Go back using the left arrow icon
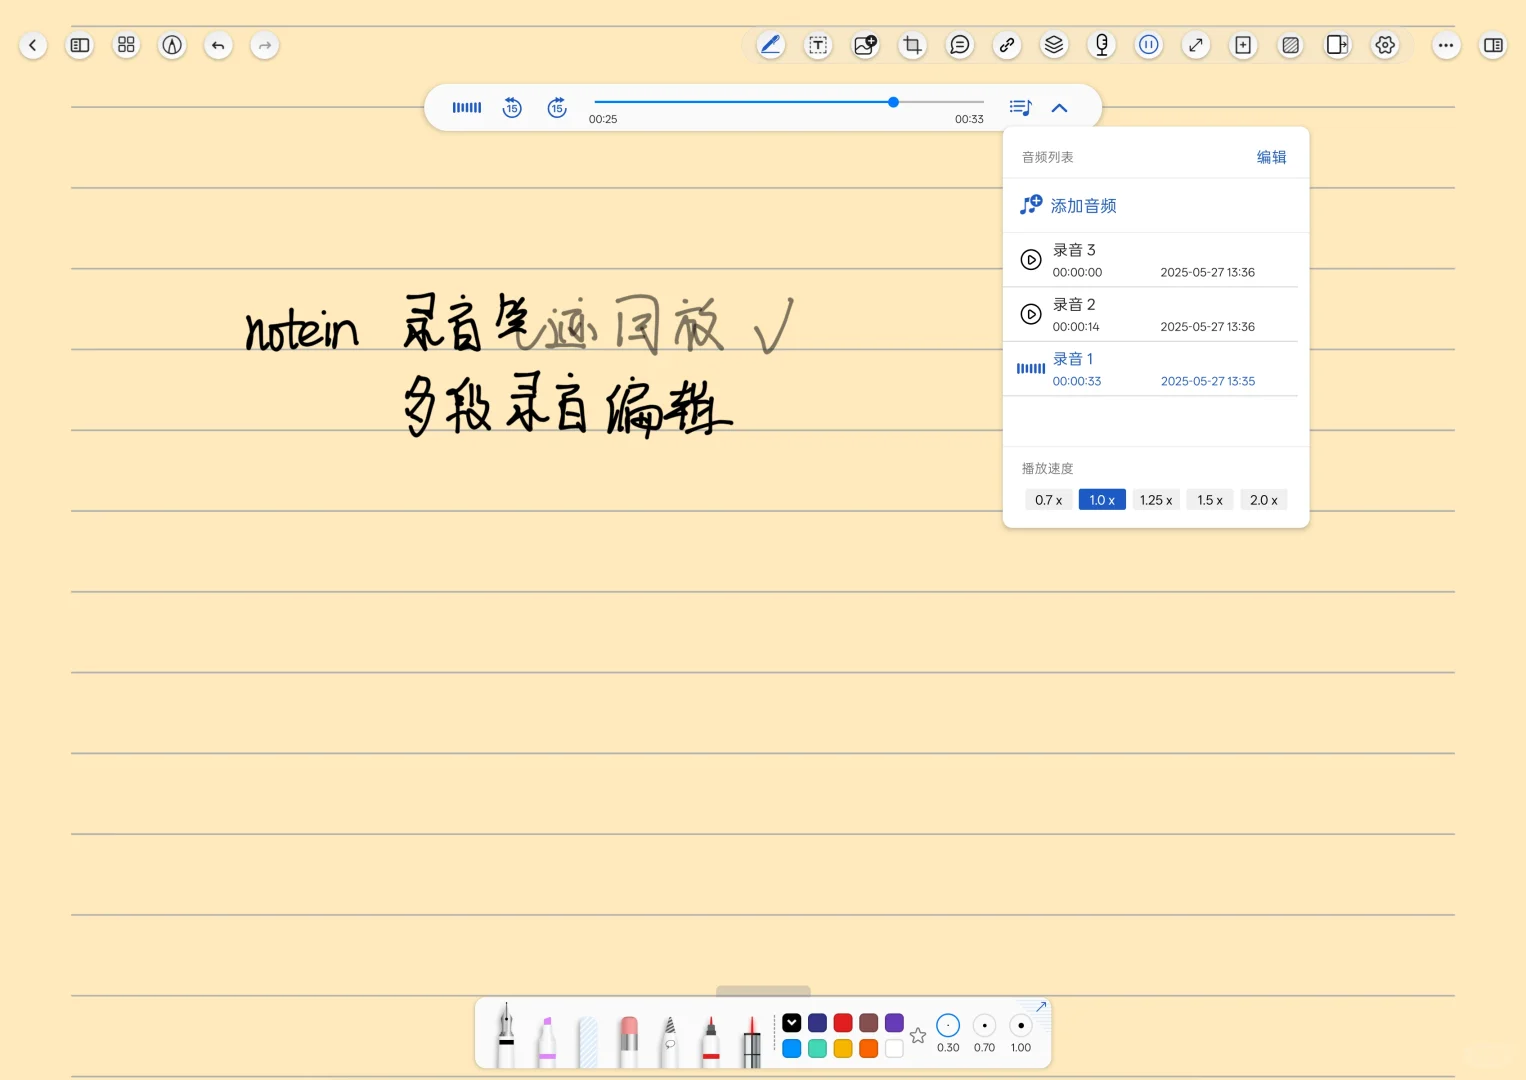The image size is (1526, 1080). [33, 45]
